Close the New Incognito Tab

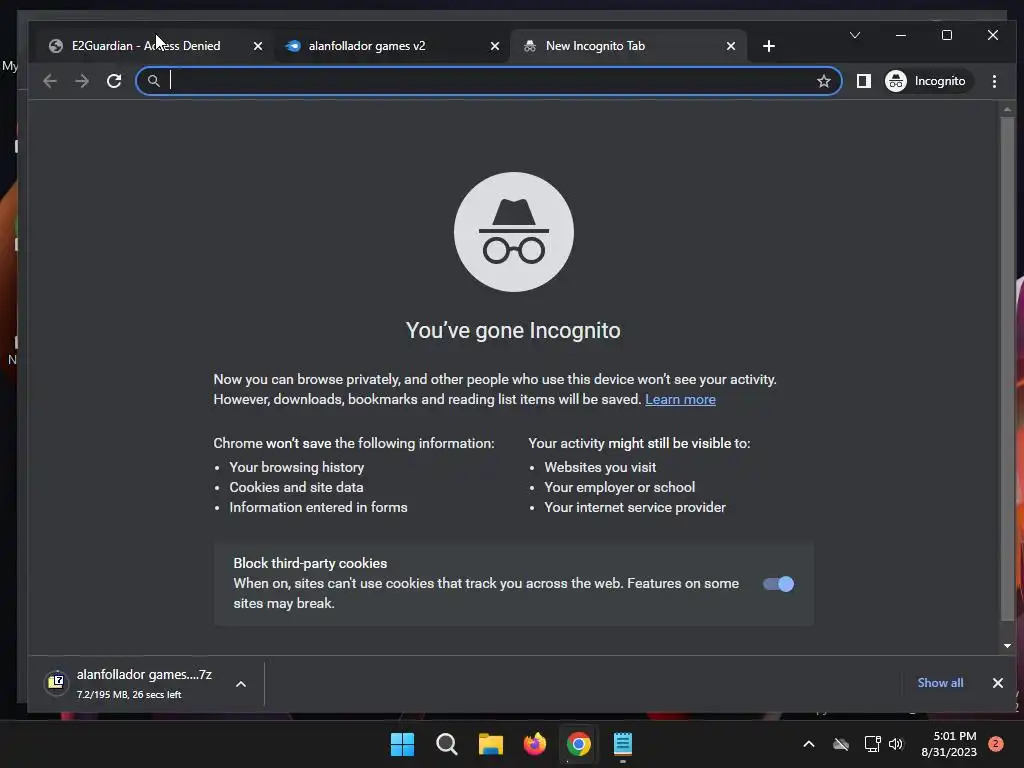(x=731, y=46)
